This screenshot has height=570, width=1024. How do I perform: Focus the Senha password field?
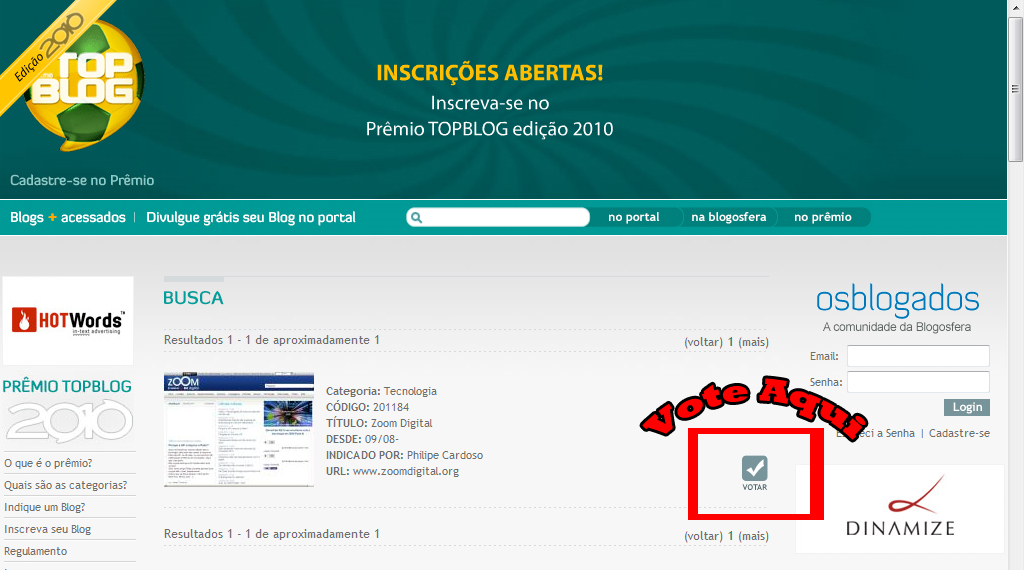click(x=918, y=382)
